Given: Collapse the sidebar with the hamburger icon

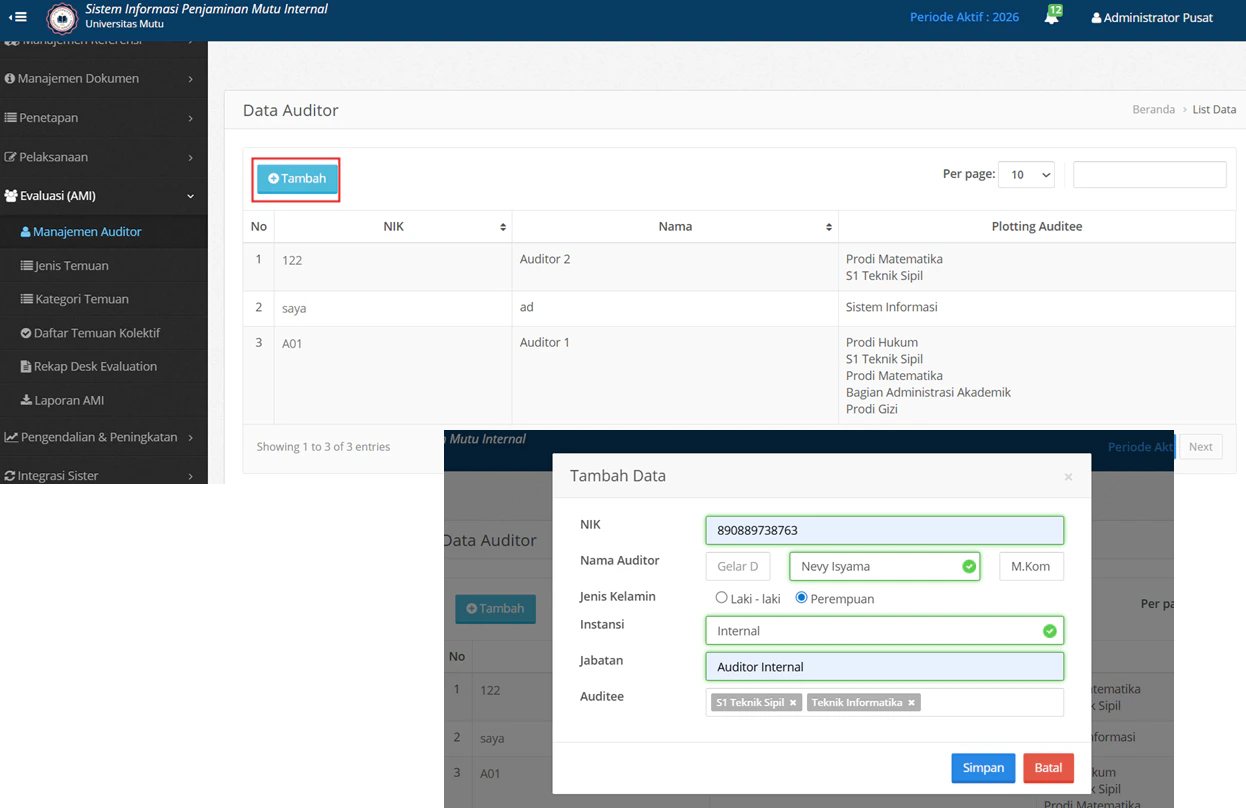Looking at the screenshot, I should [x=17, y=17].
